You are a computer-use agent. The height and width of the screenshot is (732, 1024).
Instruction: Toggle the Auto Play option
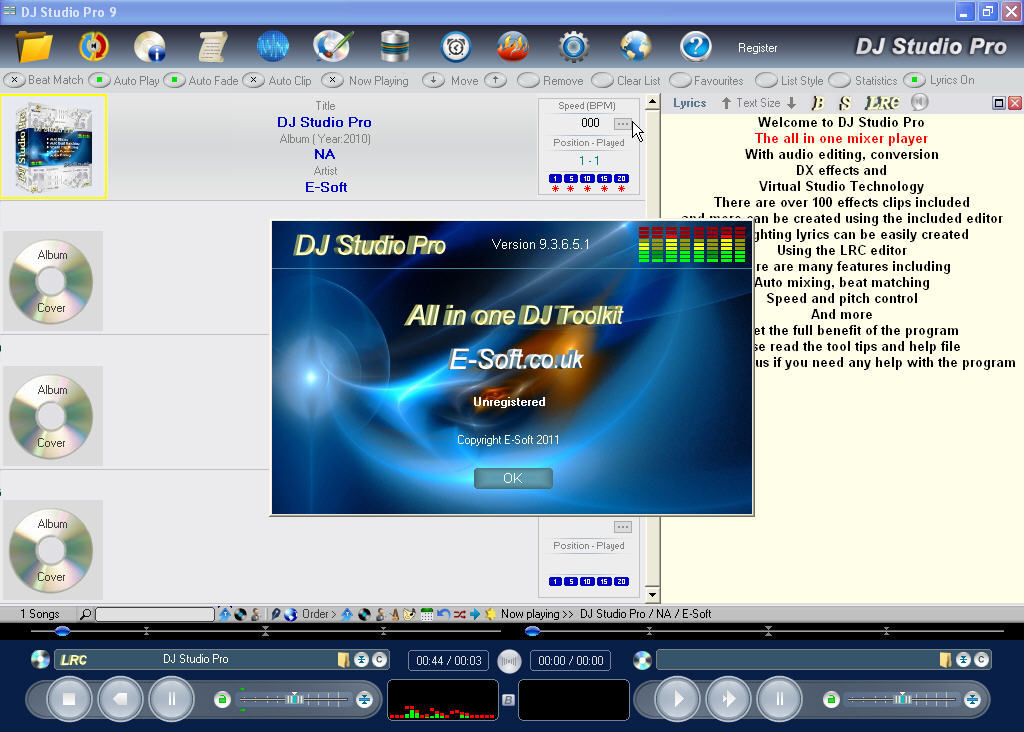click(x=99, y=80)
